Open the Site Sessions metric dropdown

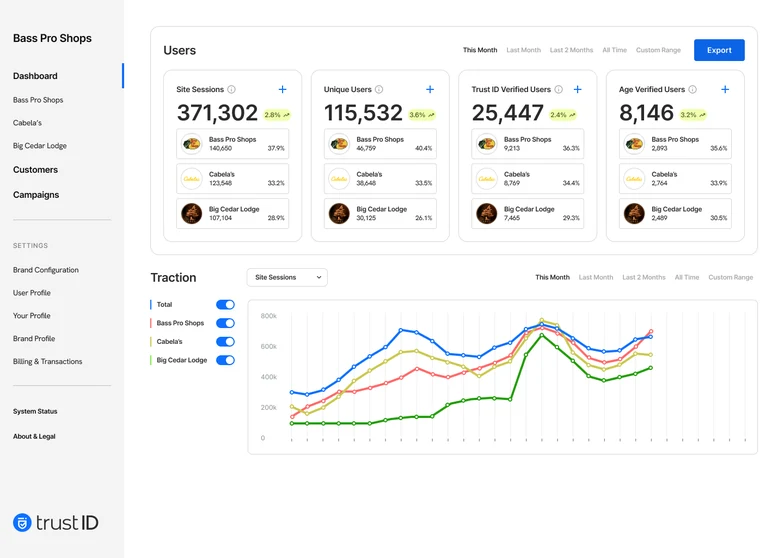coord(287,278)
